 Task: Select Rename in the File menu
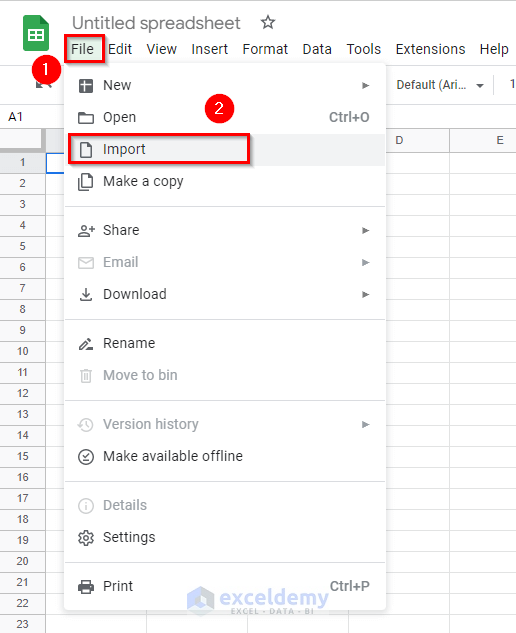point(224,344)
